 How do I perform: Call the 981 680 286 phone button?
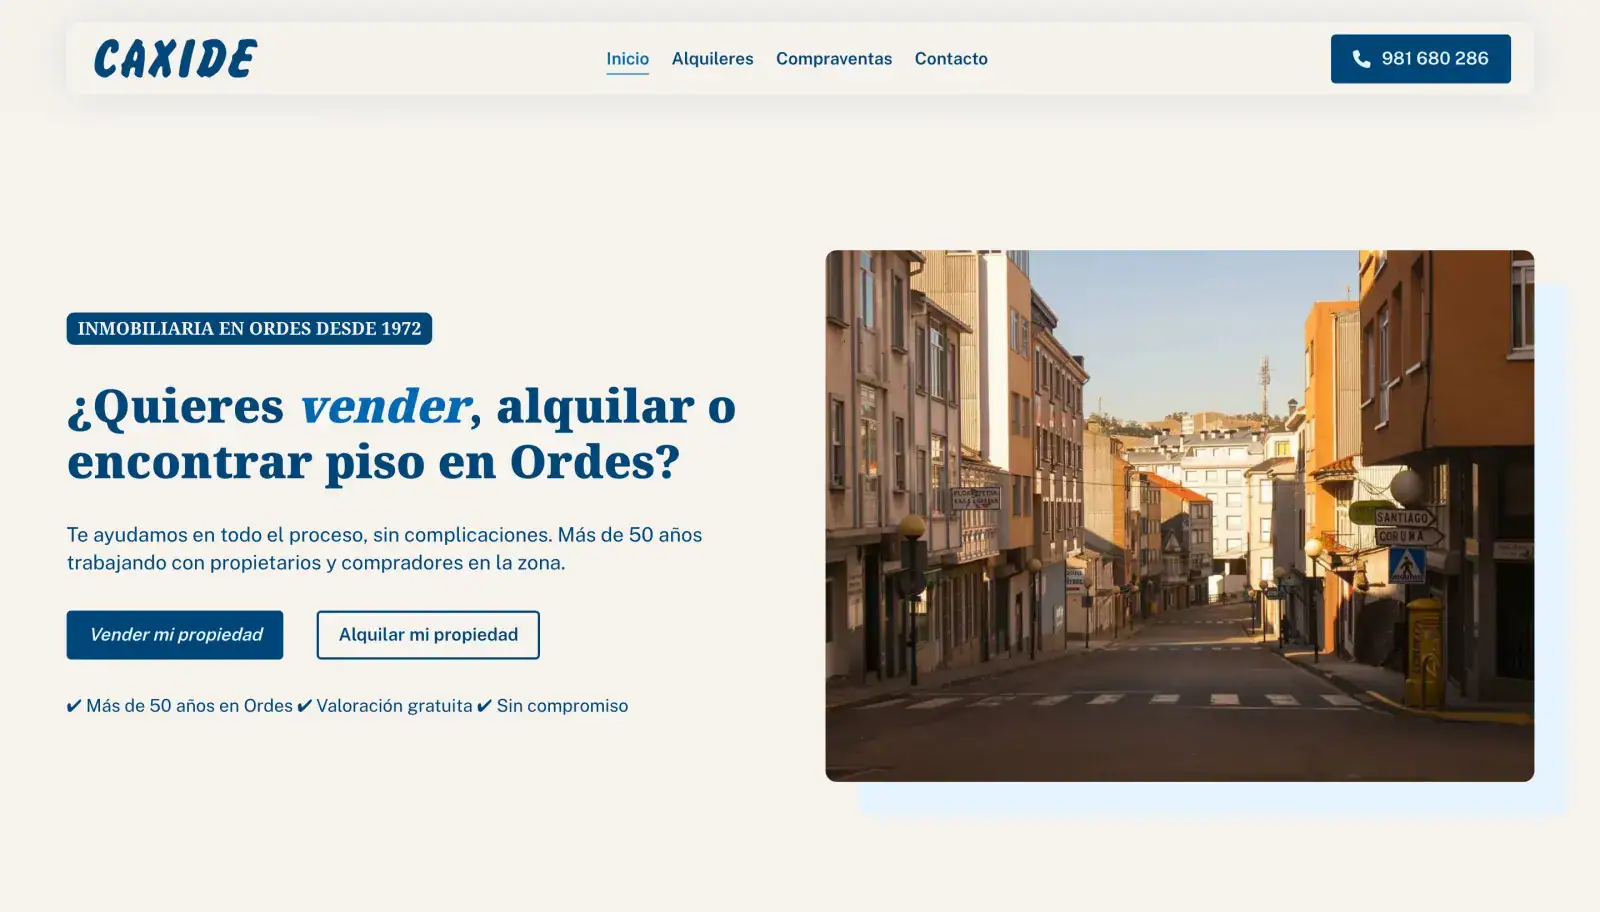pyautogui.click(x=1420, y=59)
